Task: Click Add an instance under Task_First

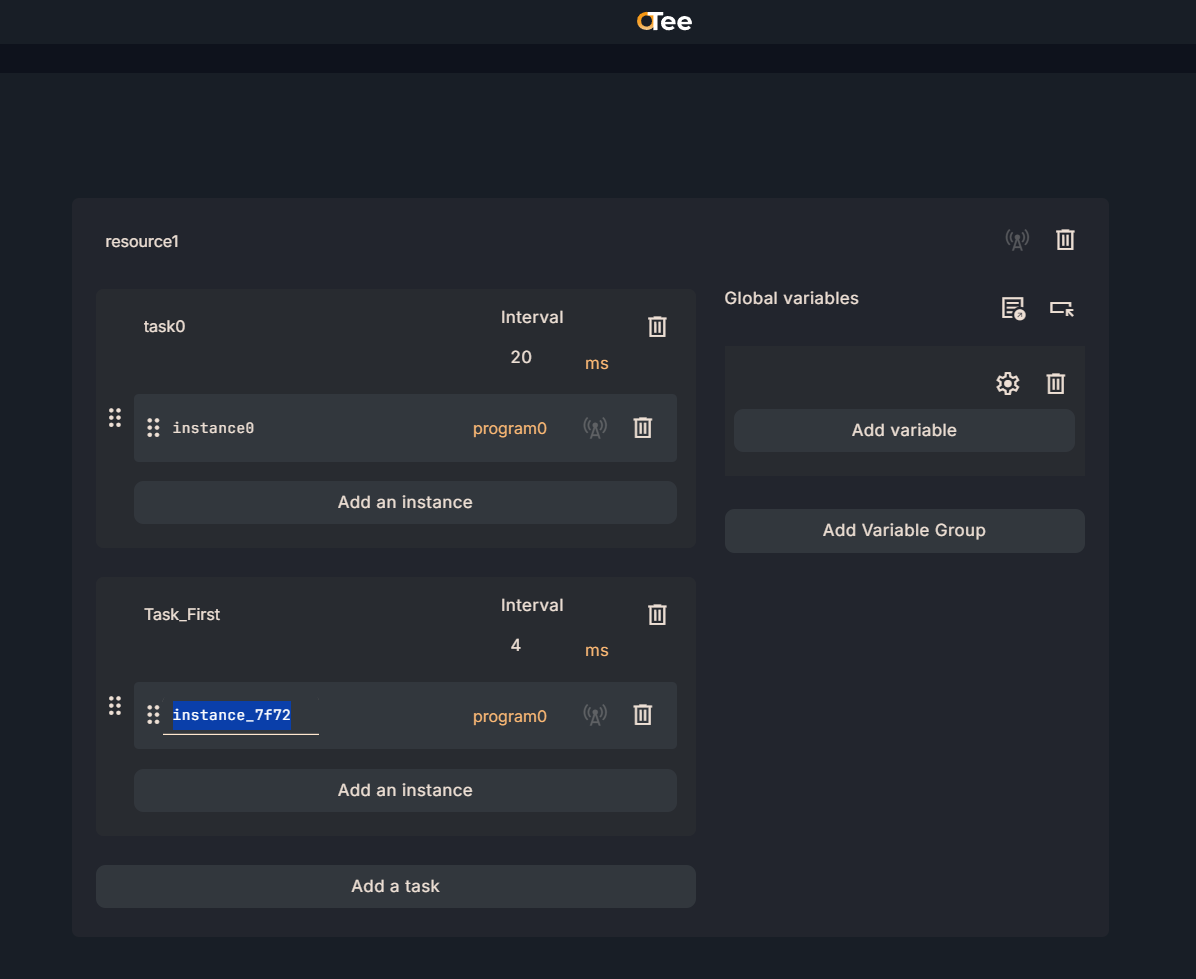Action: point(405,790)
